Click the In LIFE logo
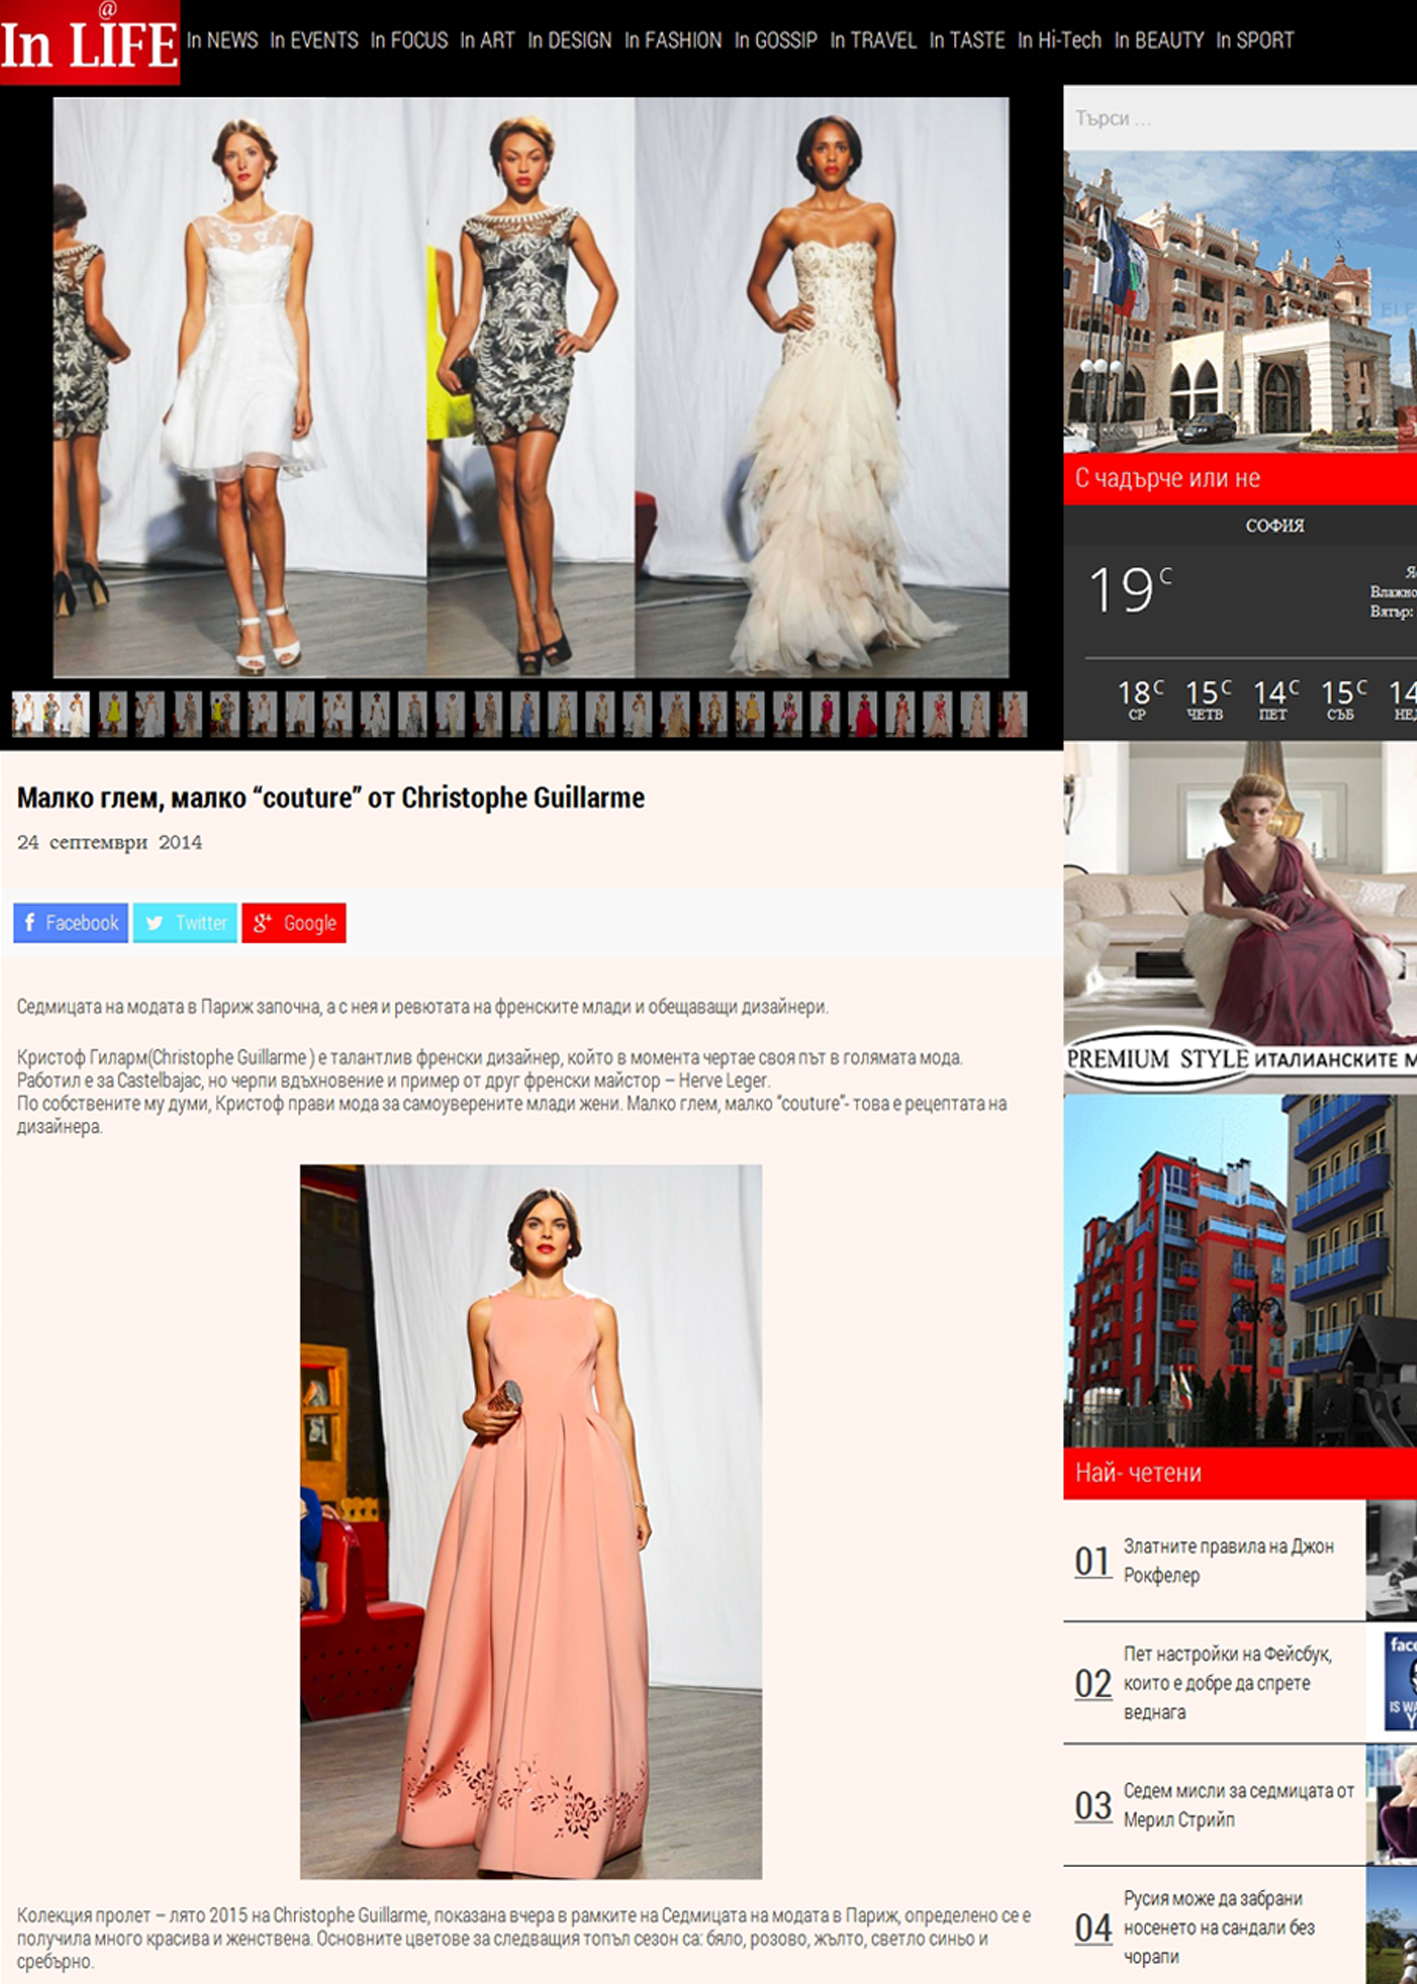This screenshot has width=1417, height=1984. click(89, 42)
